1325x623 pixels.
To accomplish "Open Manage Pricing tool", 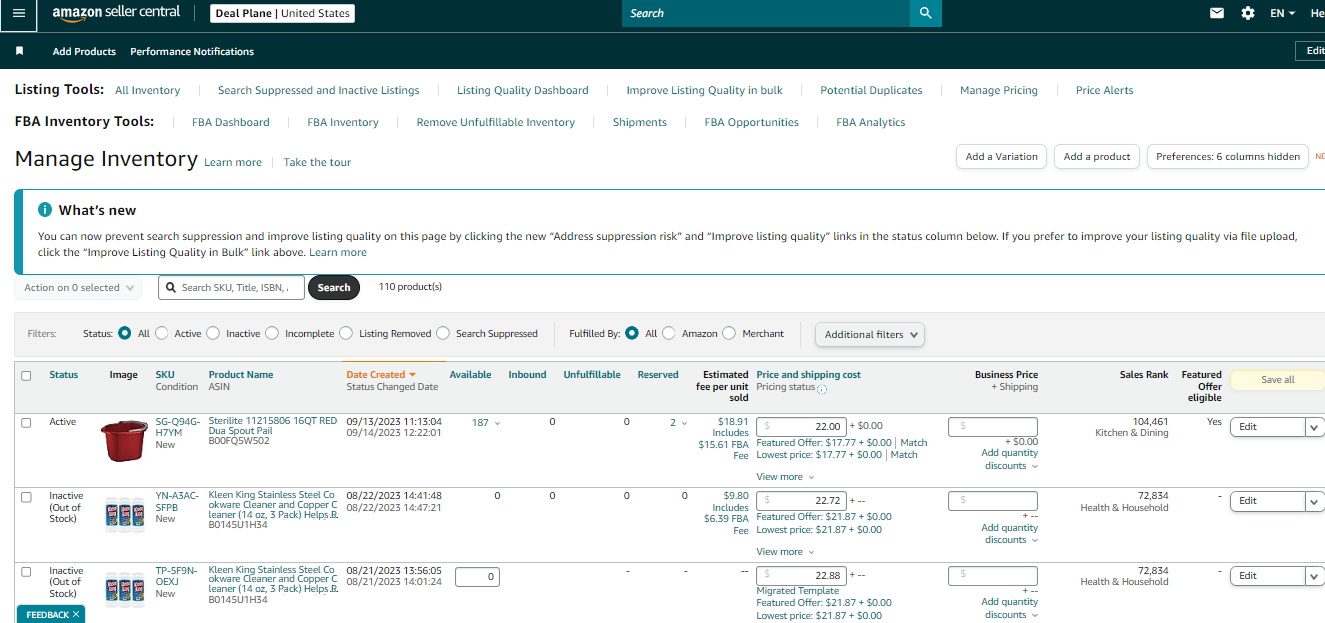I will click(999, 90).
